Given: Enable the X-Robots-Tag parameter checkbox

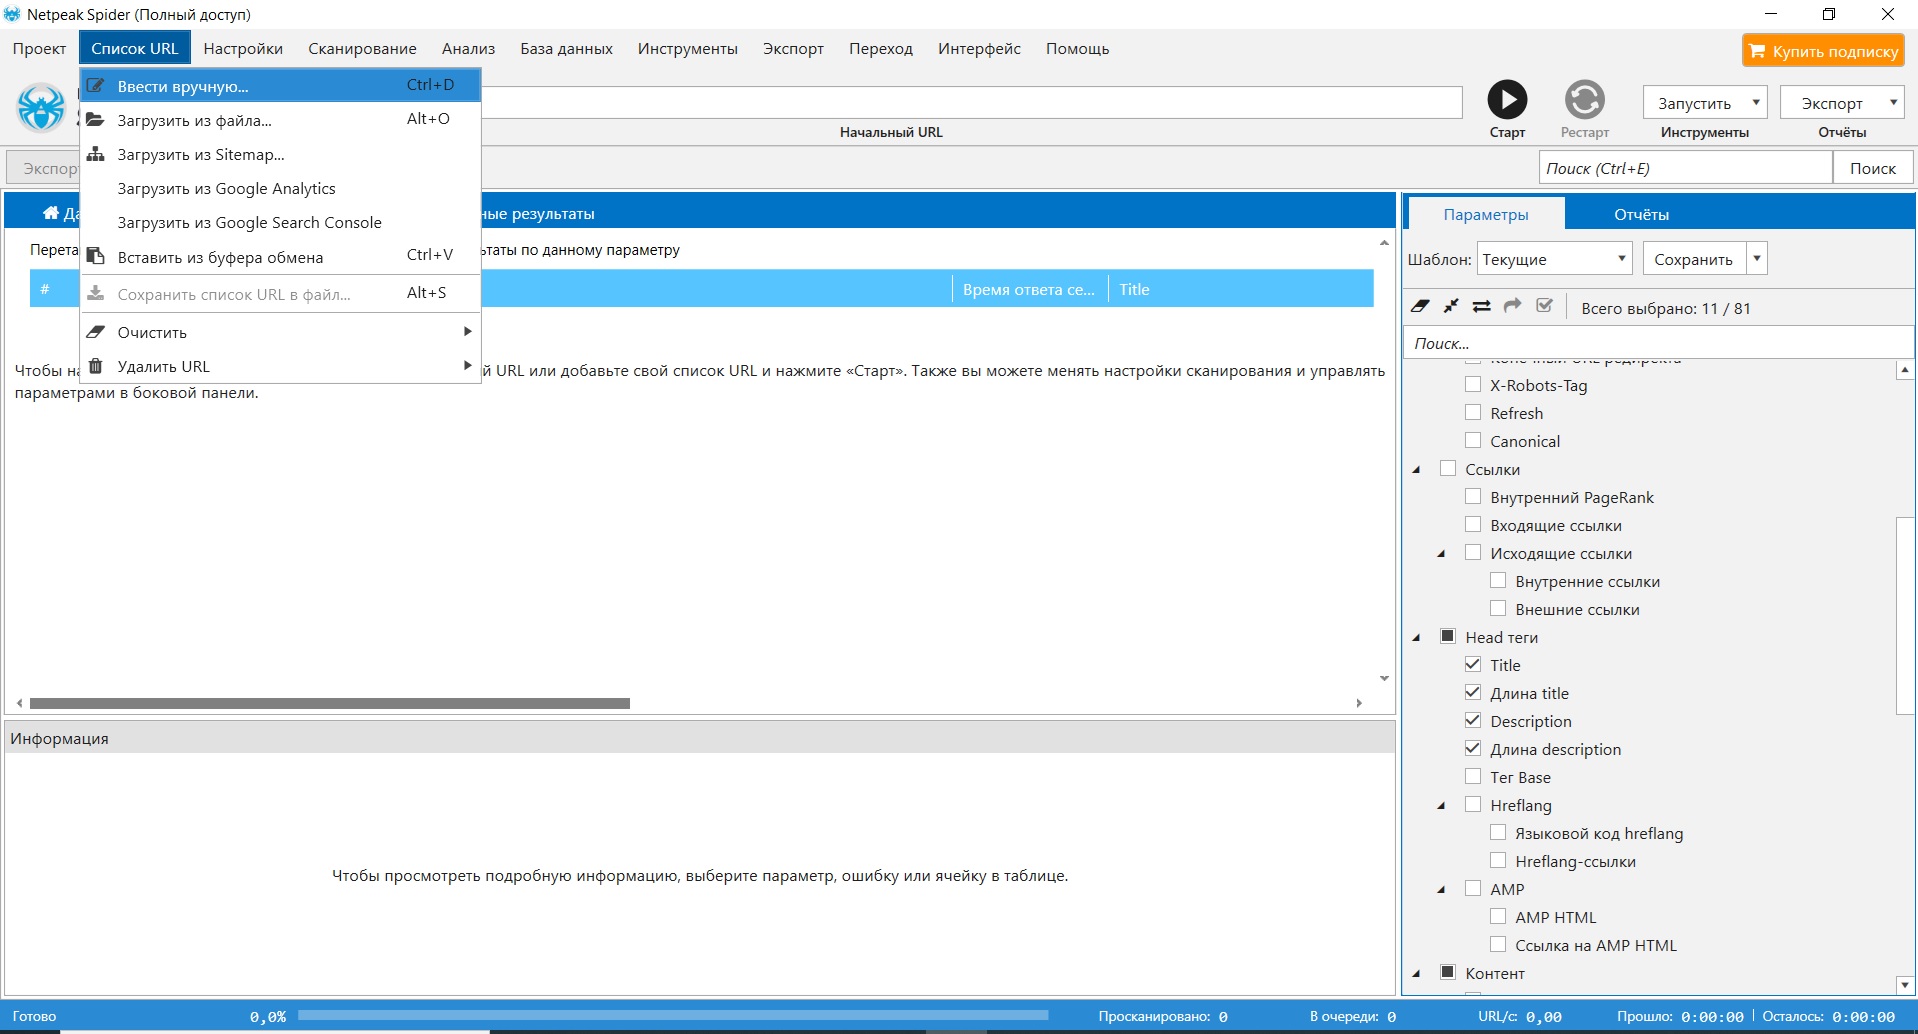Looking at the screenshot, I should click(x=1473, y=384).
